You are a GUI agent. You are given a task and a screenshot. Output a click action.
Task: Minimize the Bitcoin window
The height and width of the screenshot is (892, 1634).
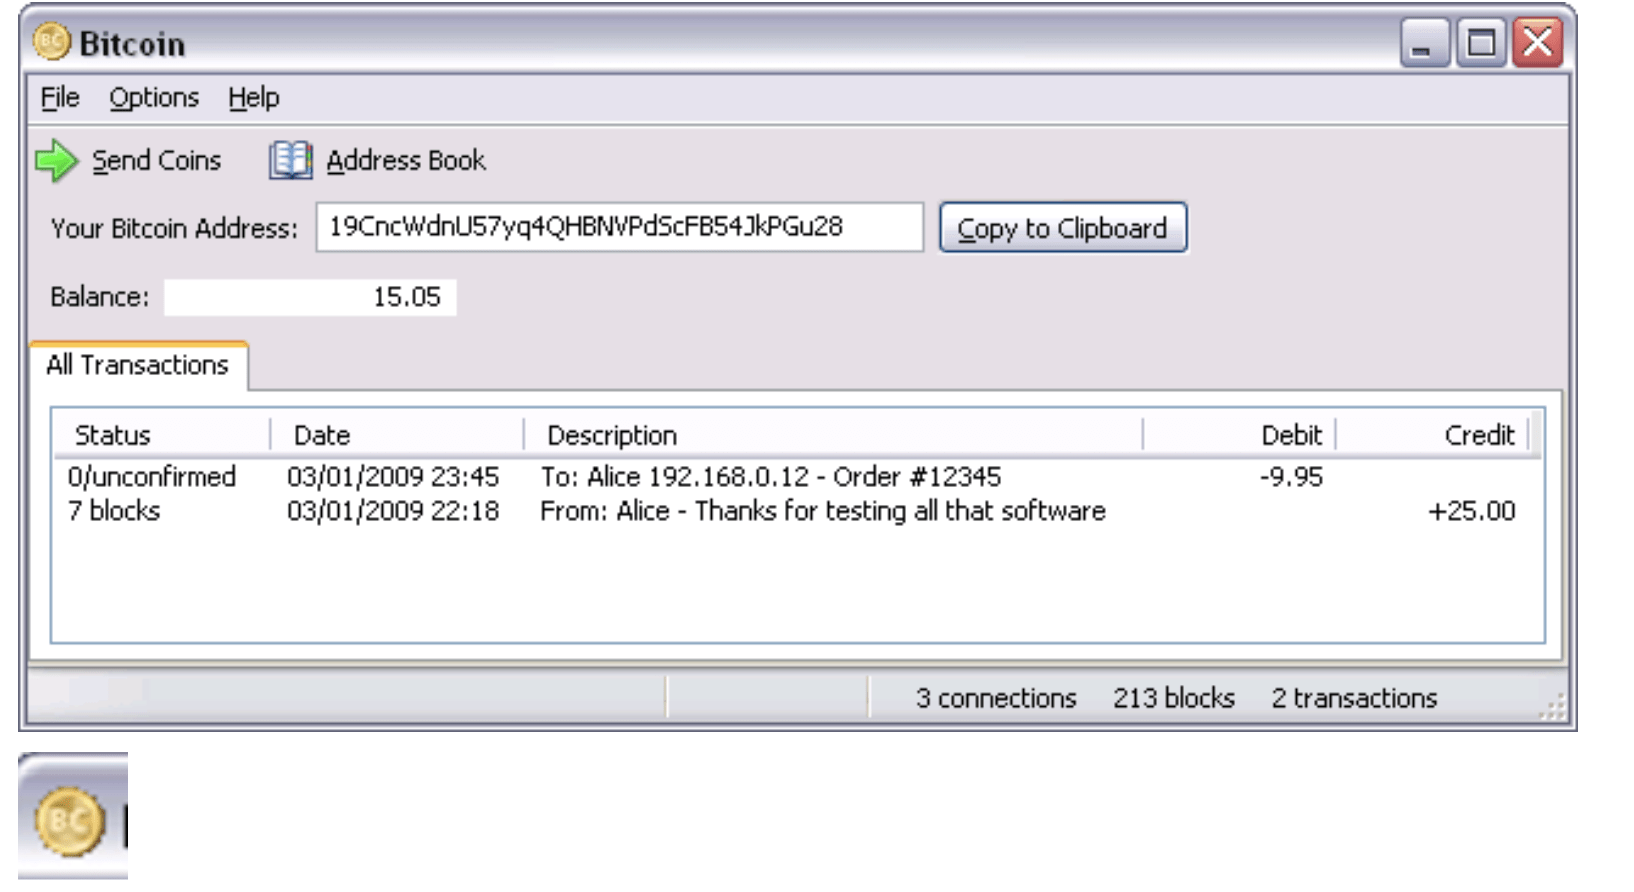1424,44
